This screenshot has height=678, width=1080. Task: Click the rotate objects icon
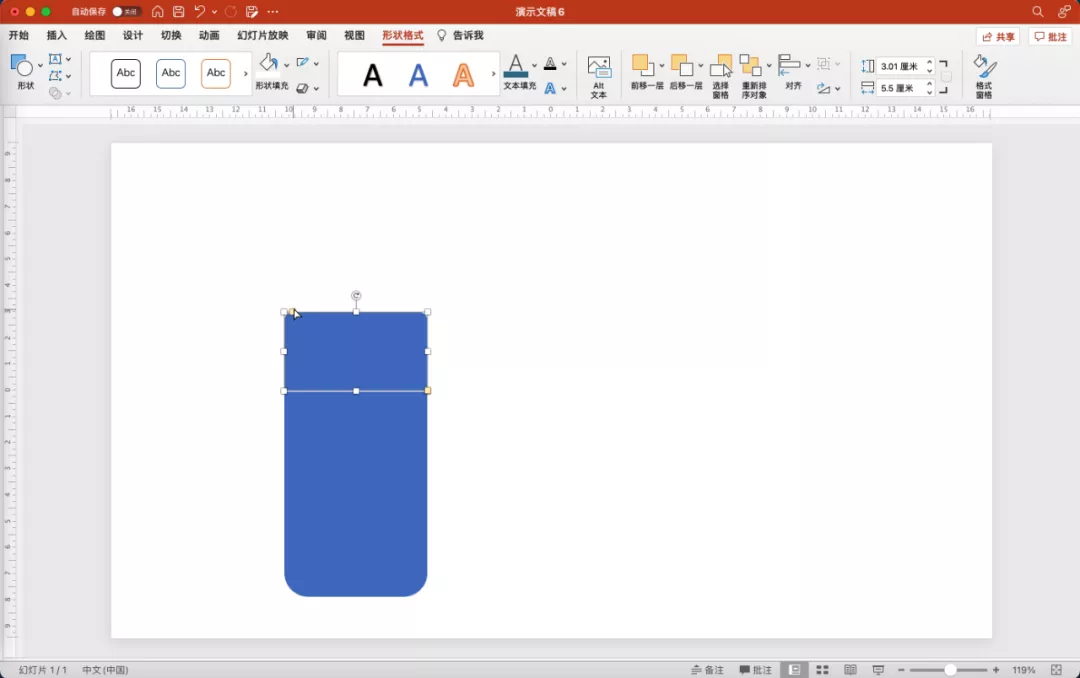[x=824, y=88]
